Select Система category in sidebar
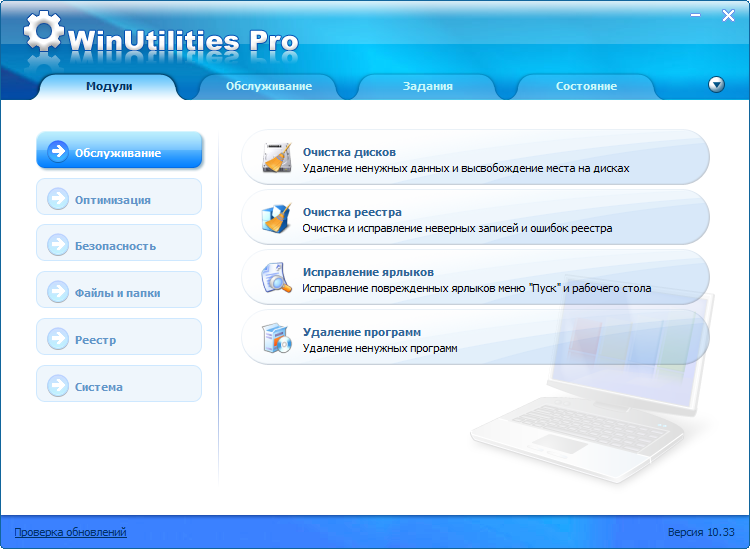This screenshot has width=750, height=549. pyautogui.click(x=119, y=384)
